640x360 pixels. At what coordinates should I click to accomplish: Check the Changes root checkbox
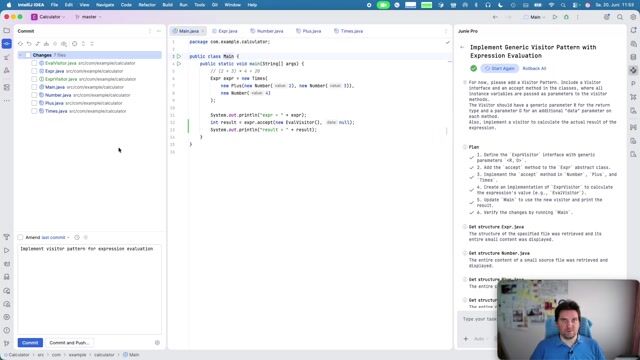[x=28, y=55]
